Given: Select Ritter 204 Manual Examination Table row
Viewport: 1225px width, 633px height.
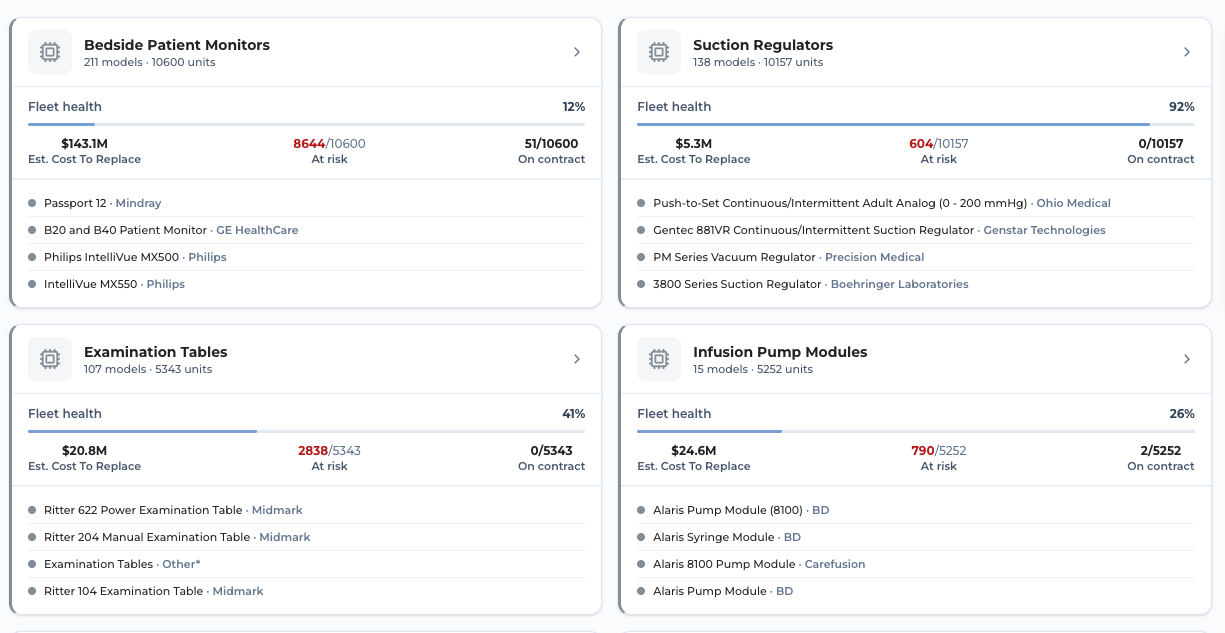Looking at the screenshot, I should 306,537.
